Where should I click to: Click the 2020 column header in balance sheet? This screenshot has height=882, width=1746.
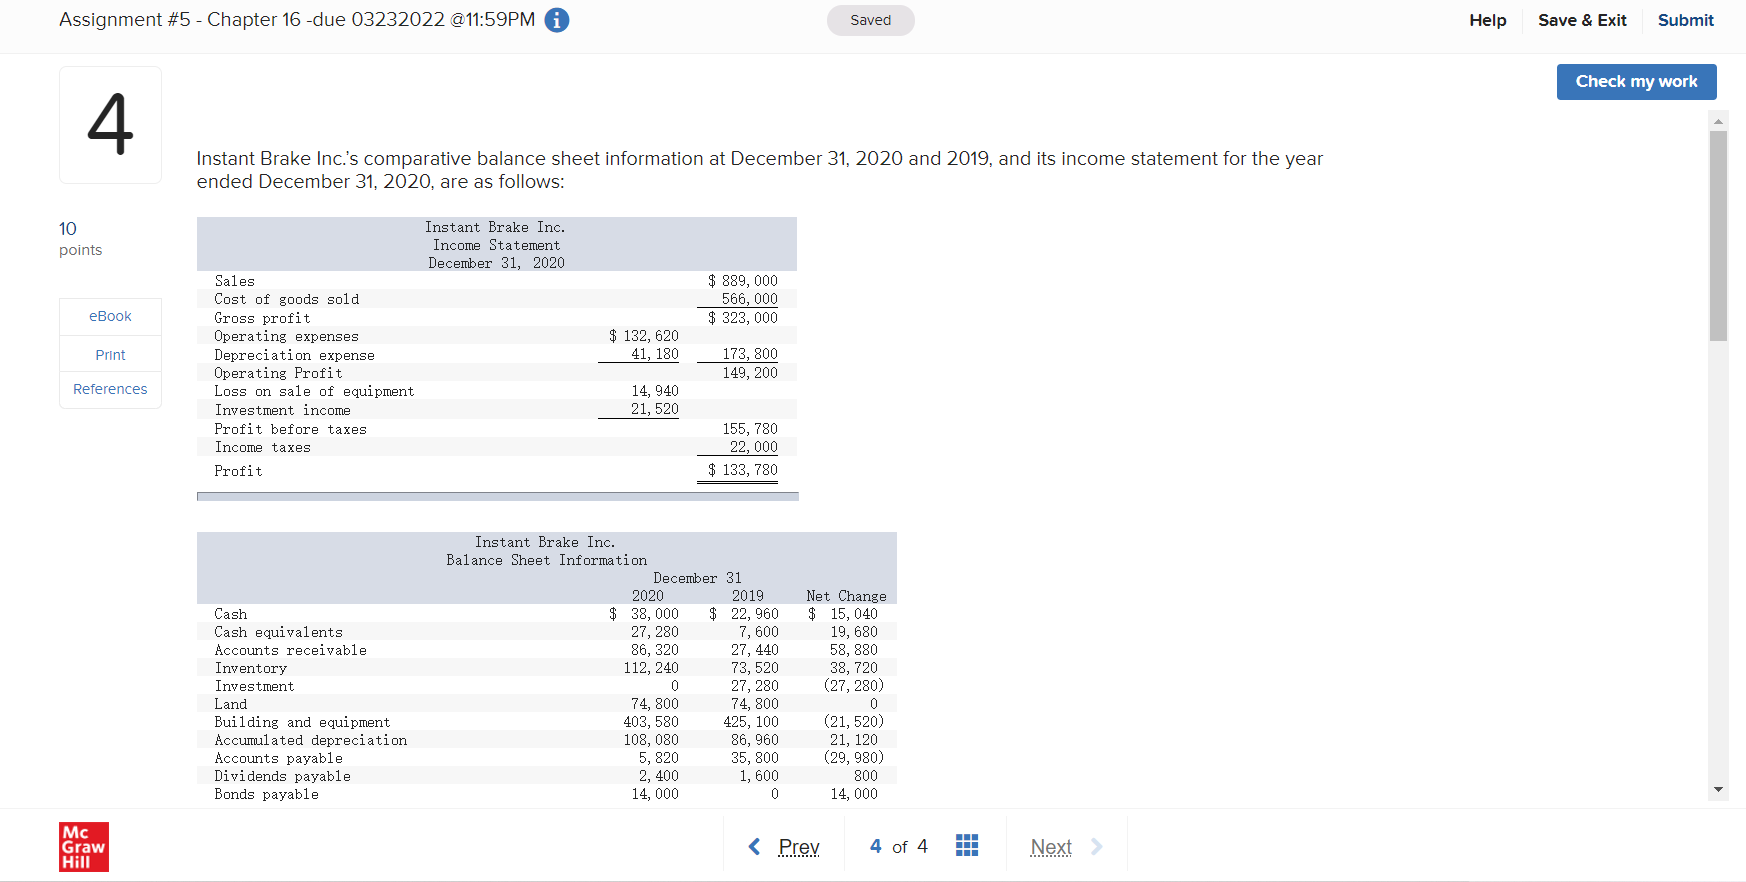point(647,596)
